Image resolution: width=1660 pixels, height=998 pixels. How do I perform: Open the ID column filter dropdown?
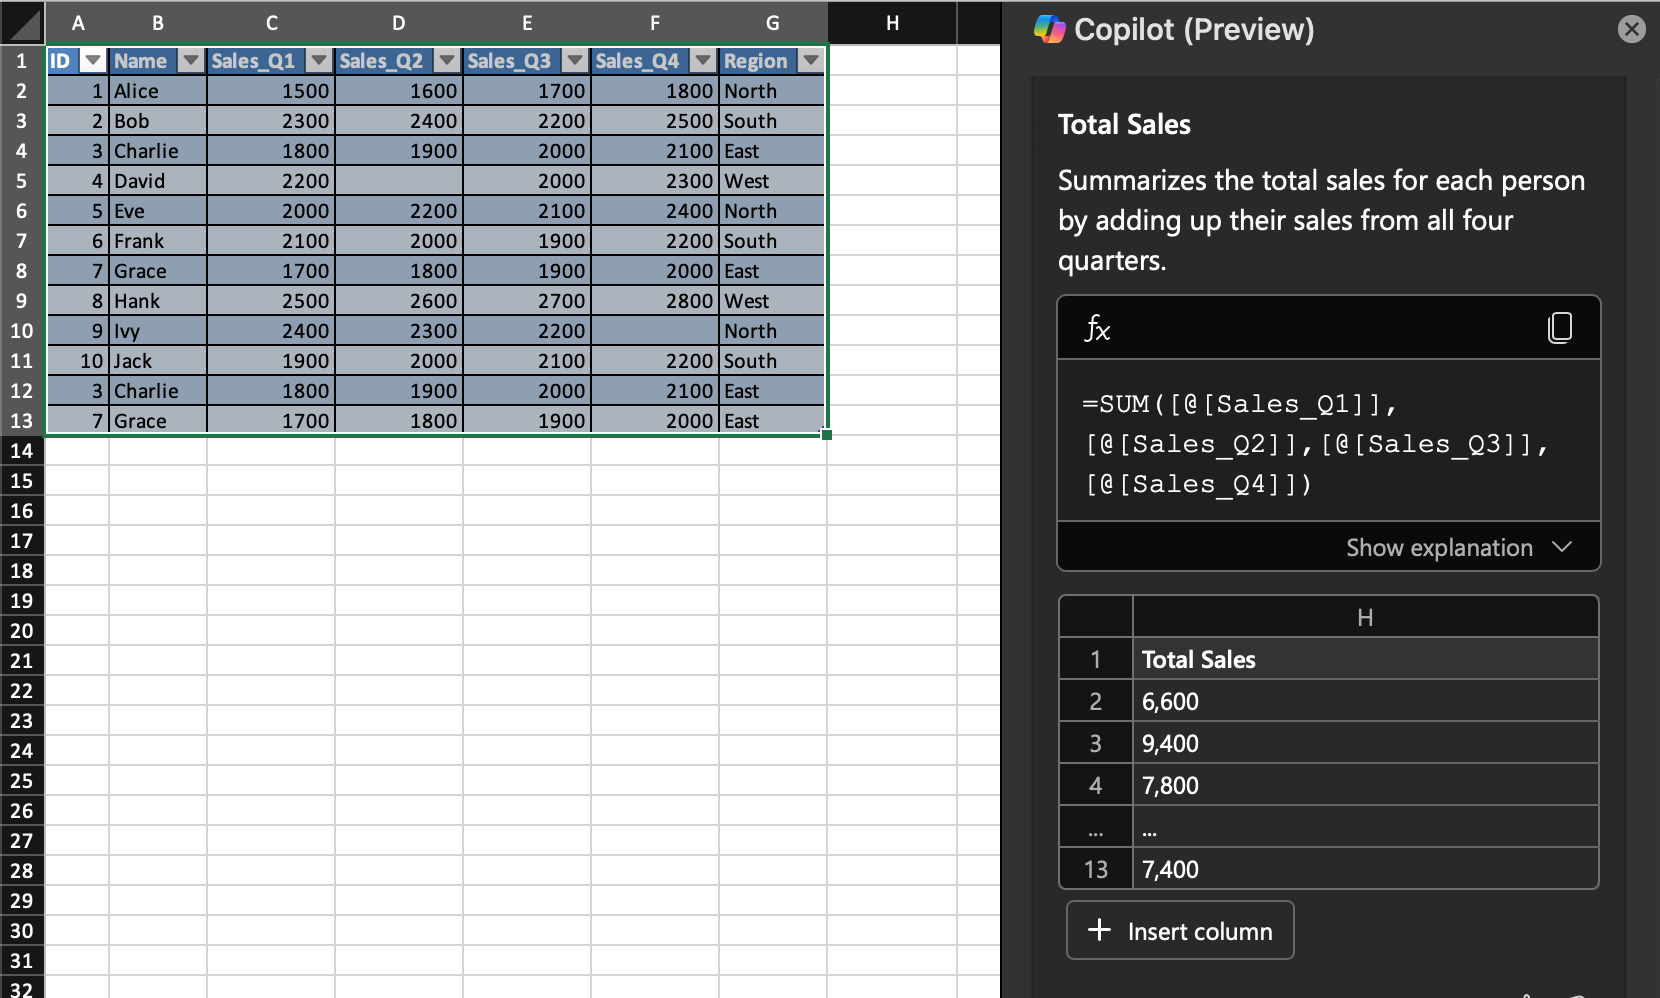pyautogui.click(x=93, y=61)
